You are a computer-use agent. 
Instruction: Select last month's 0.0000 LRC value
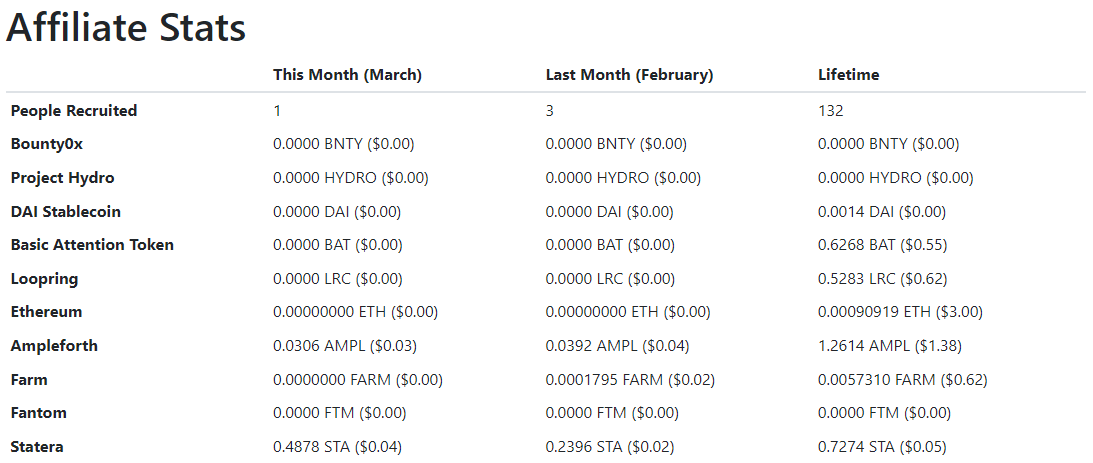(610, 279)
